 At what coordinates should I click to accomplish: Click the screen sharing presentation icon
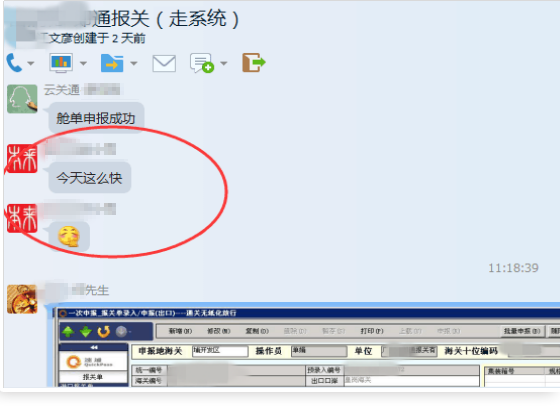coord(61,63)
